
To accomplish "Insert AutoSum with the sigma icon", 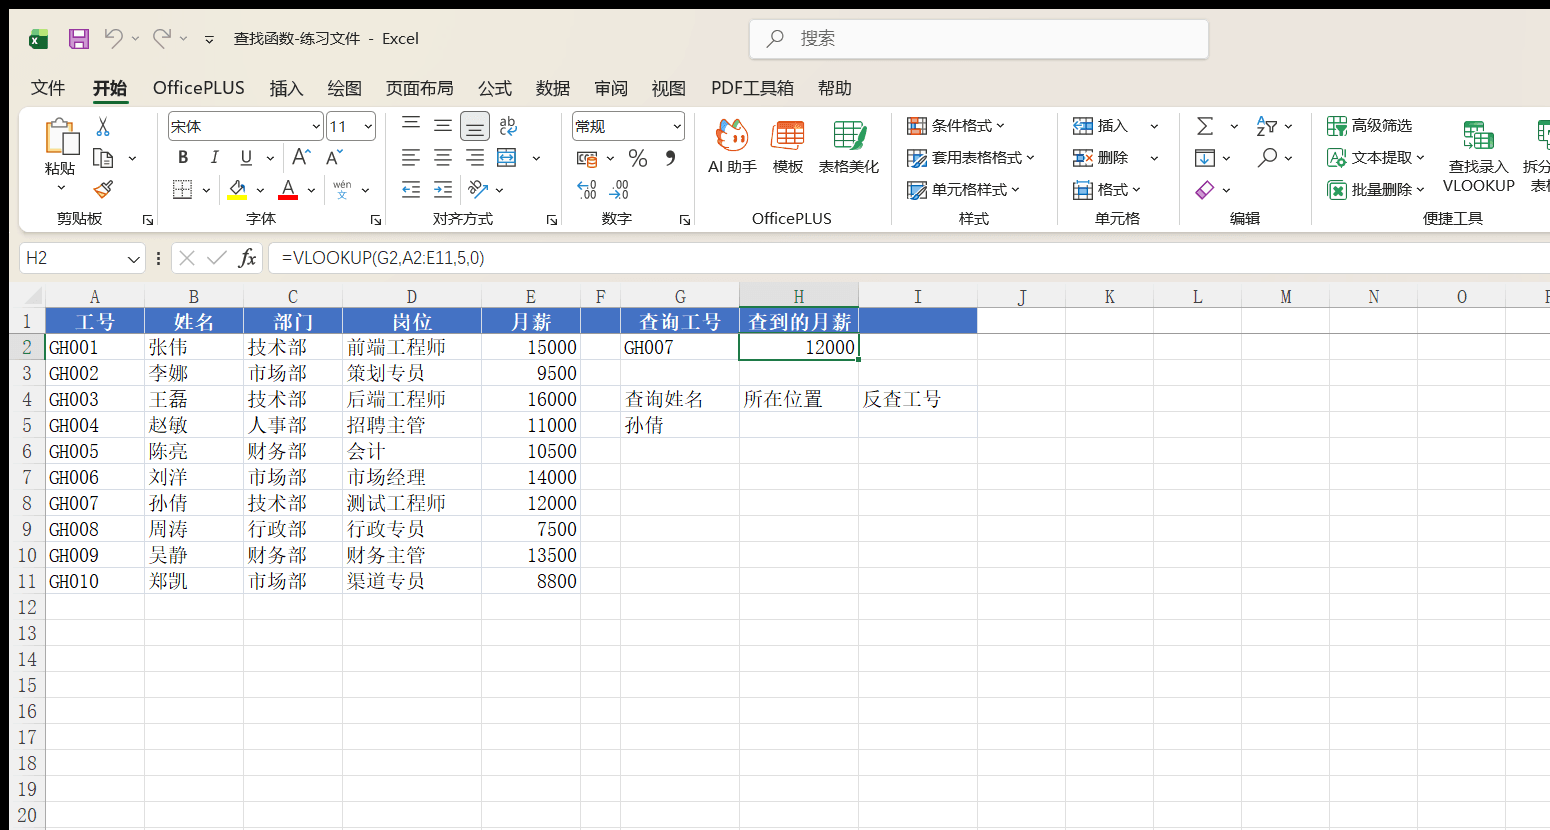I will point(1205,126).
